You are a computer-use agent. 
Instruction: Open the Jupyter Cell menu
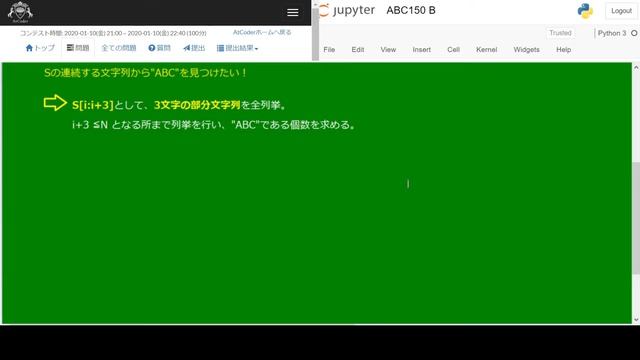453,49
